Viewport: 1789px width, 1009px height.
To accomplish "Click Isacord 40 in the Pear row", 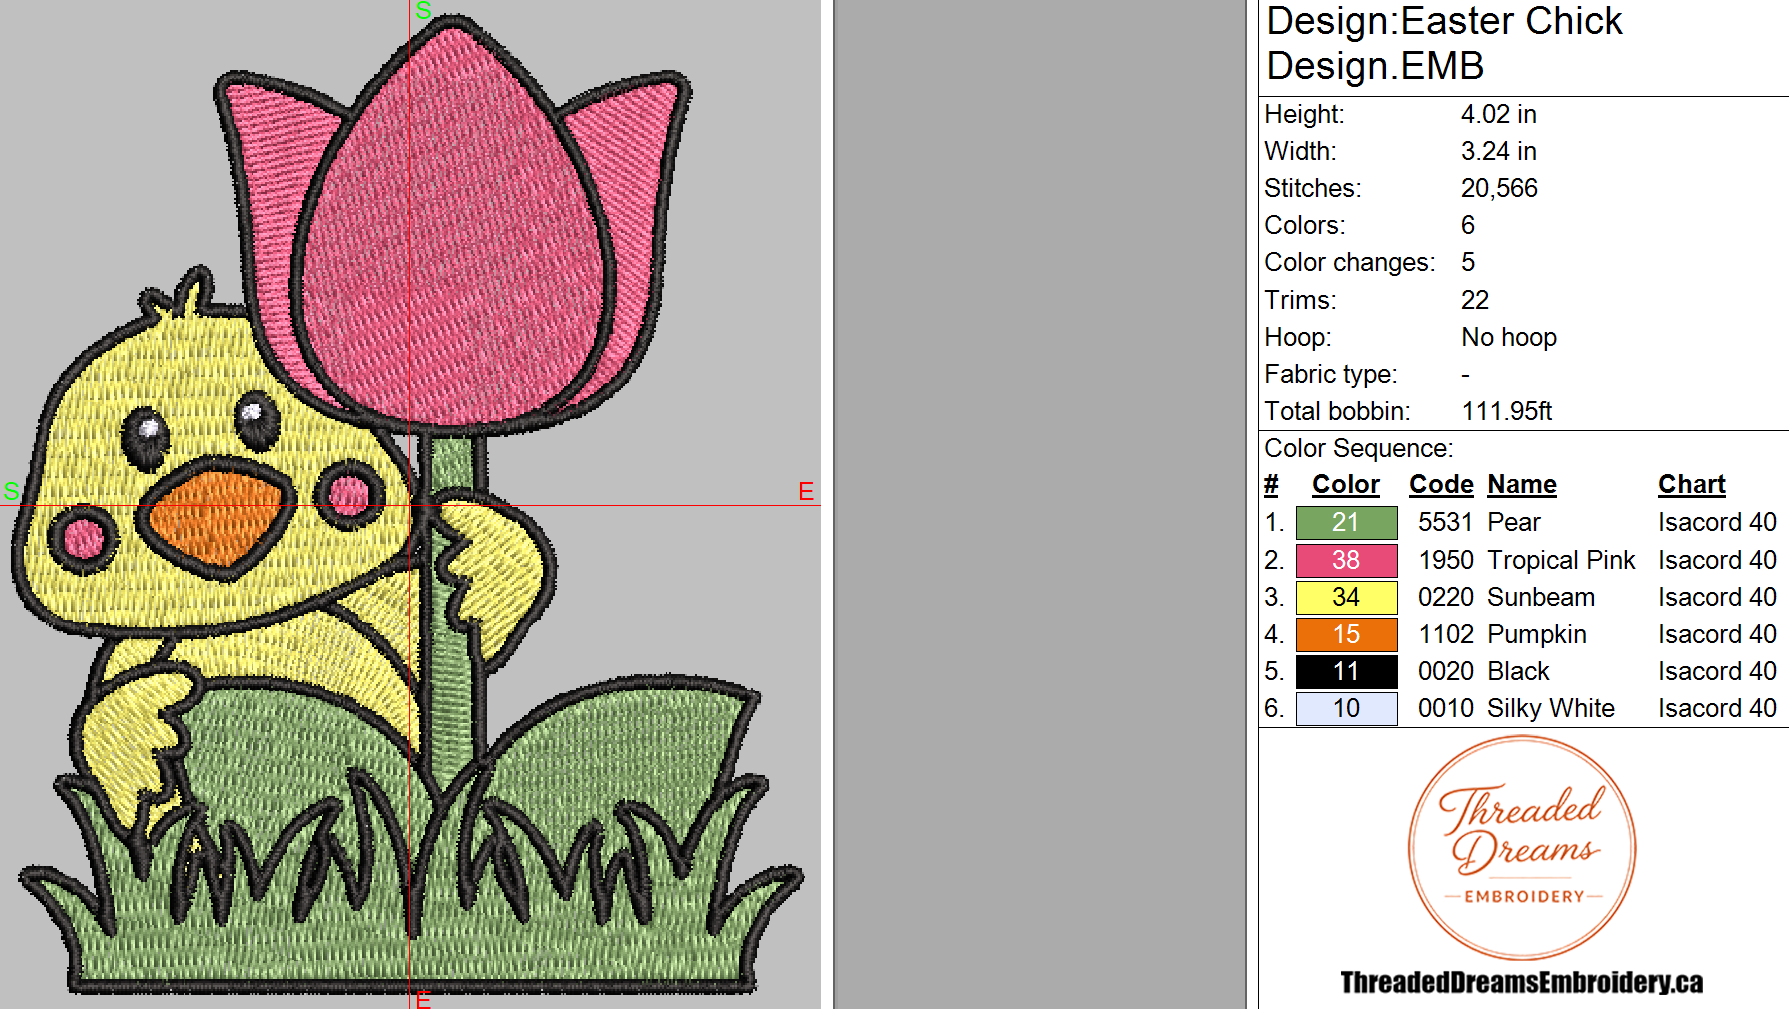I will pos(1717,522).
